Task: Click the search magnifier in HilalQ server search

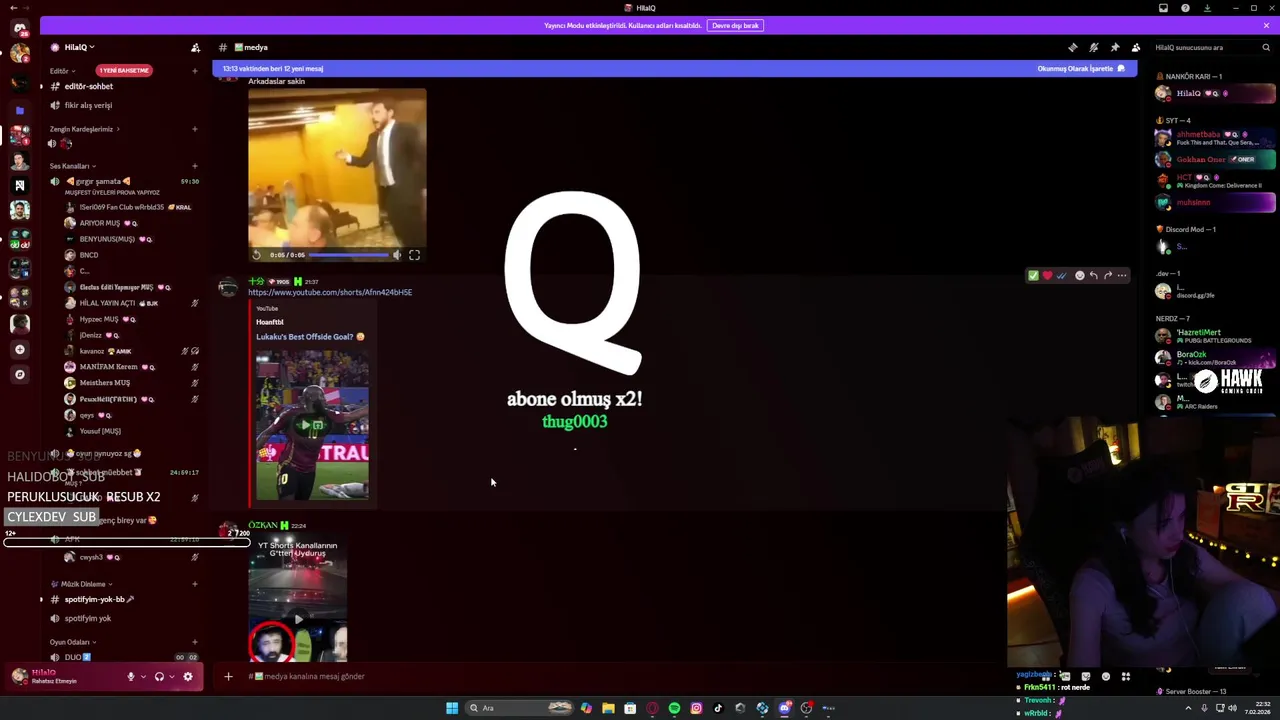Action: pyautogui.click(x=1266, y=47)
